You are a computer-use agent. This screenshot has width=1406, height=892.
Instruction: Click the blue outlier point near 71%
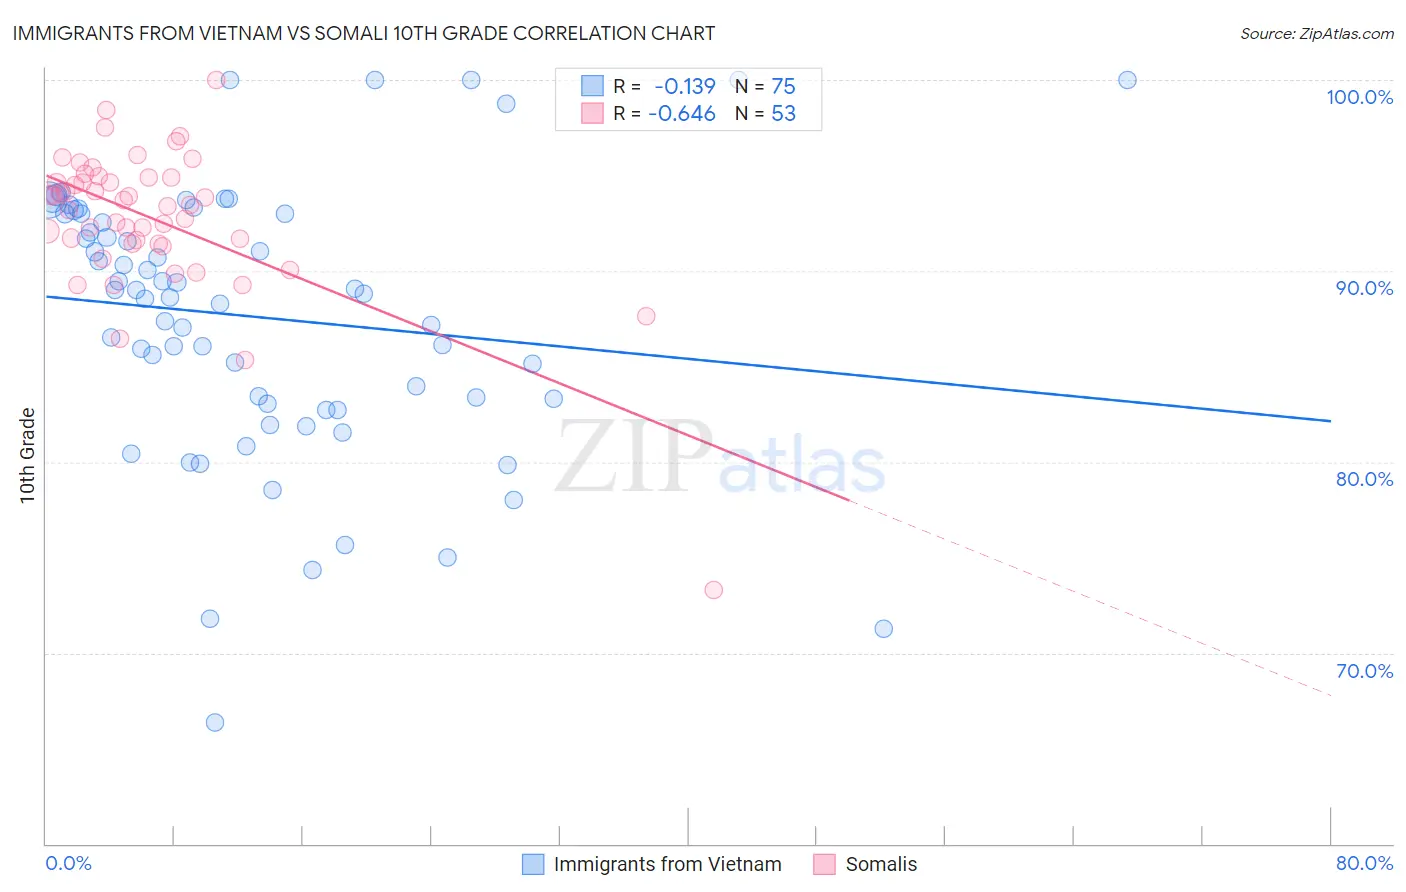(x=883, y=629)
